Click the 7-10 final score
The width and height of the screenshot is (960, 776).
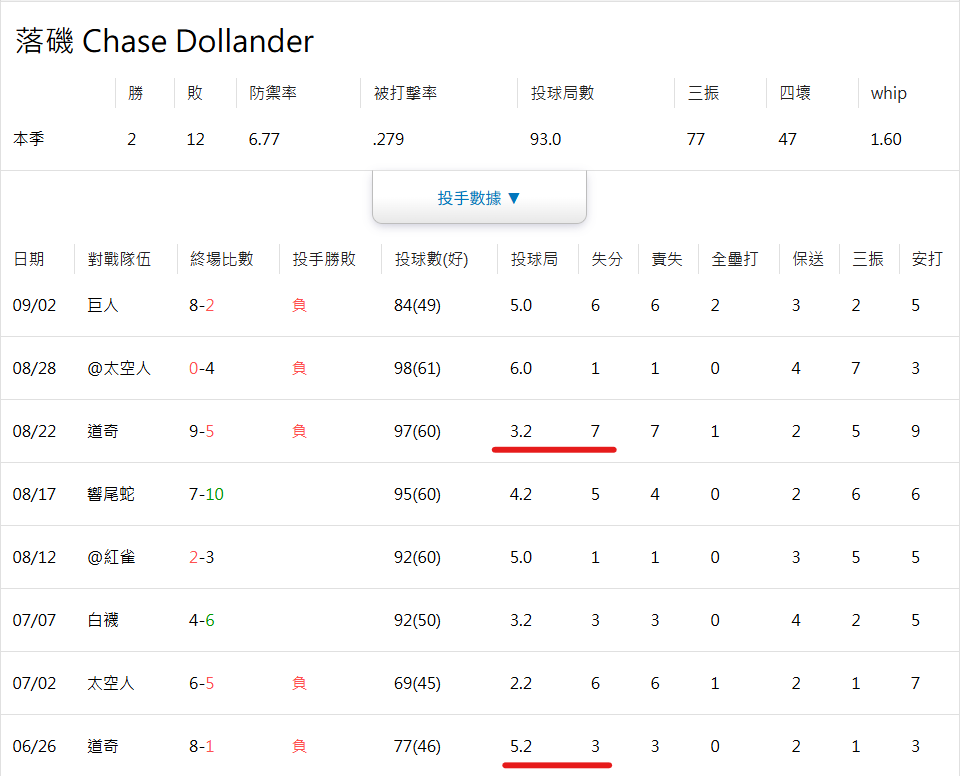[x=206, y=494]
